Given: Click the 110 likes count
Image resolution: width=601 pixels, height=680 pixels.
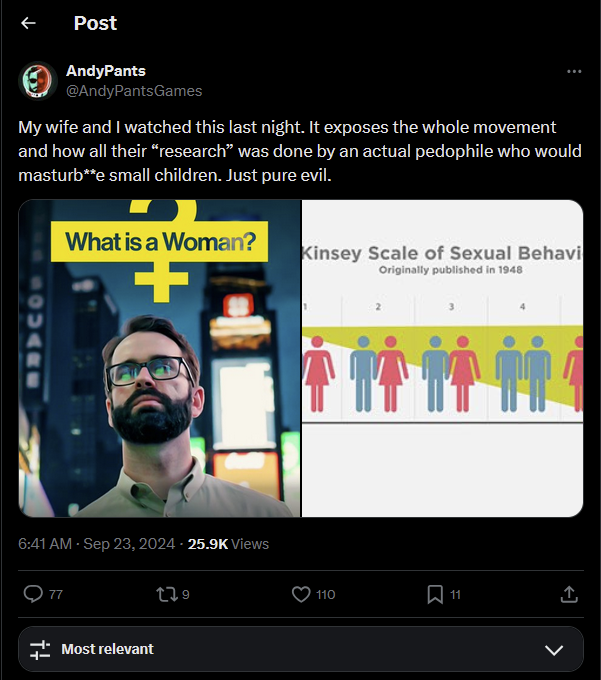Looking at the screenshot, I should [x=326, y=595].
